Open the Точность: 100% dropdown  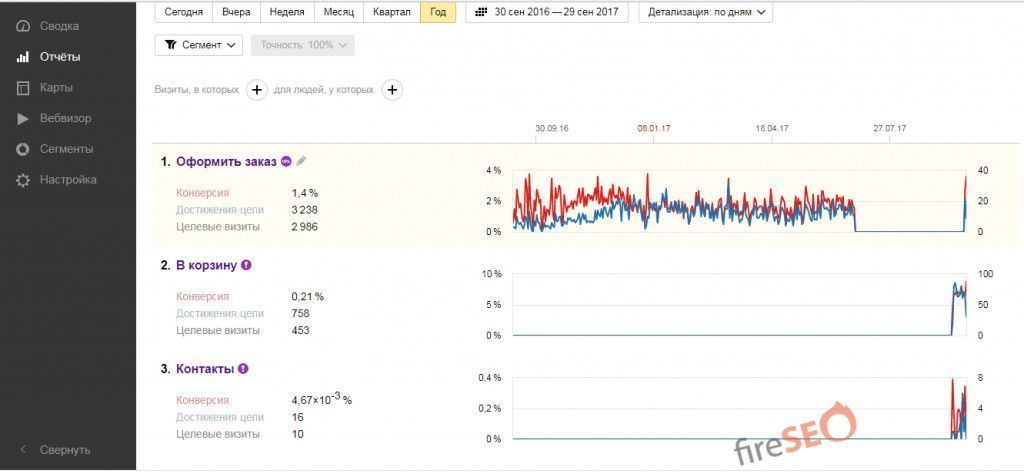[302, 45]
